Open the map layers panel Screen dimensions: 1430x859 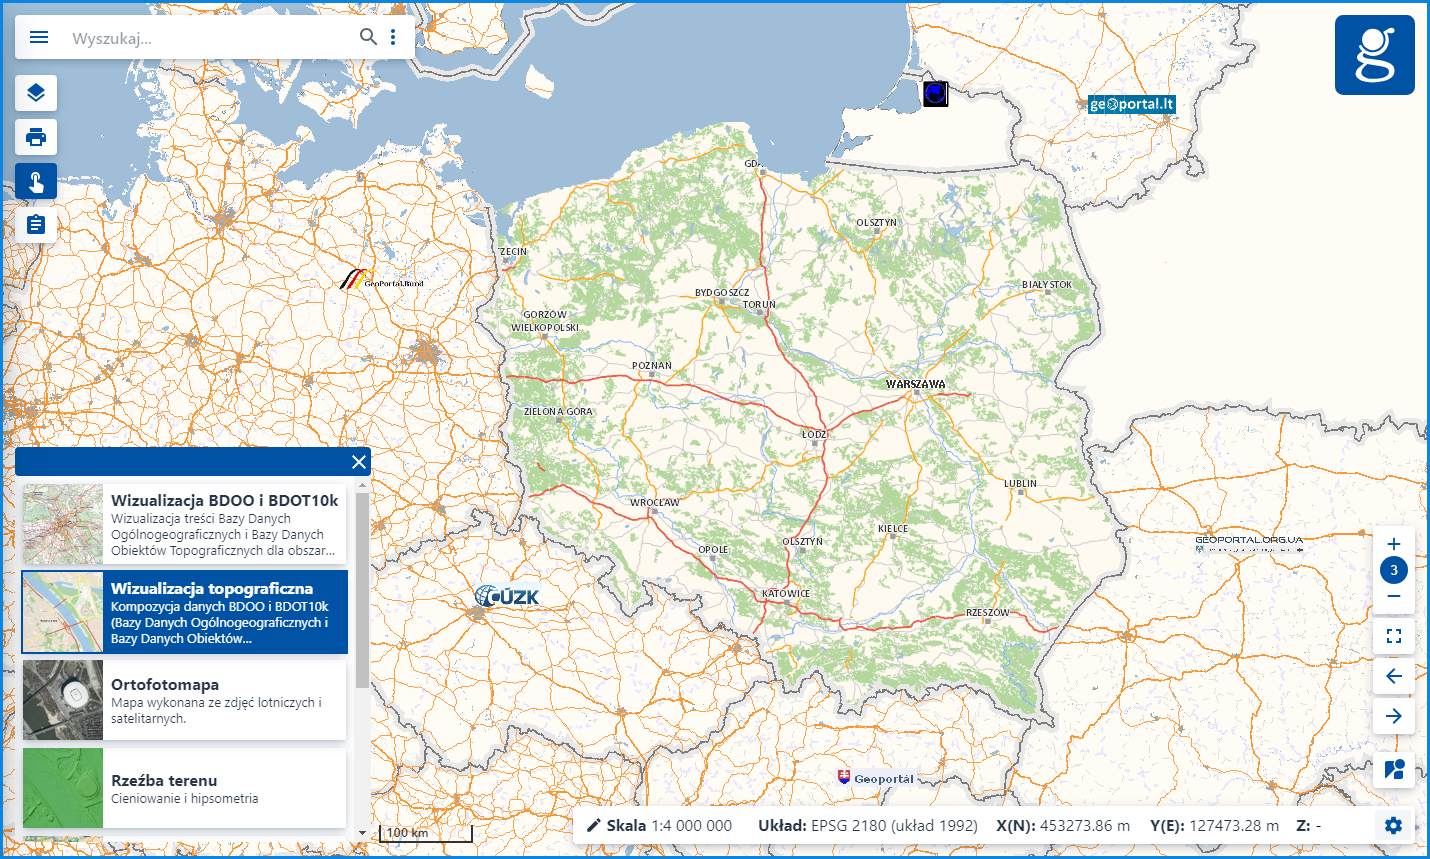tap(36, 93)
